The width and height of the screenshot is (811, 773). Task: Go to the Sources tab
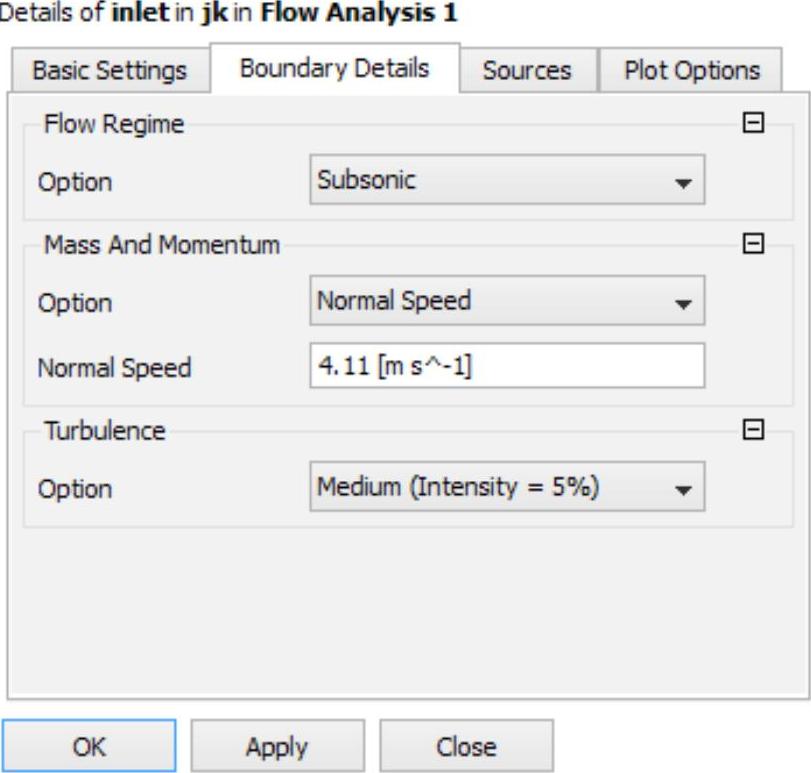point(527,71)
